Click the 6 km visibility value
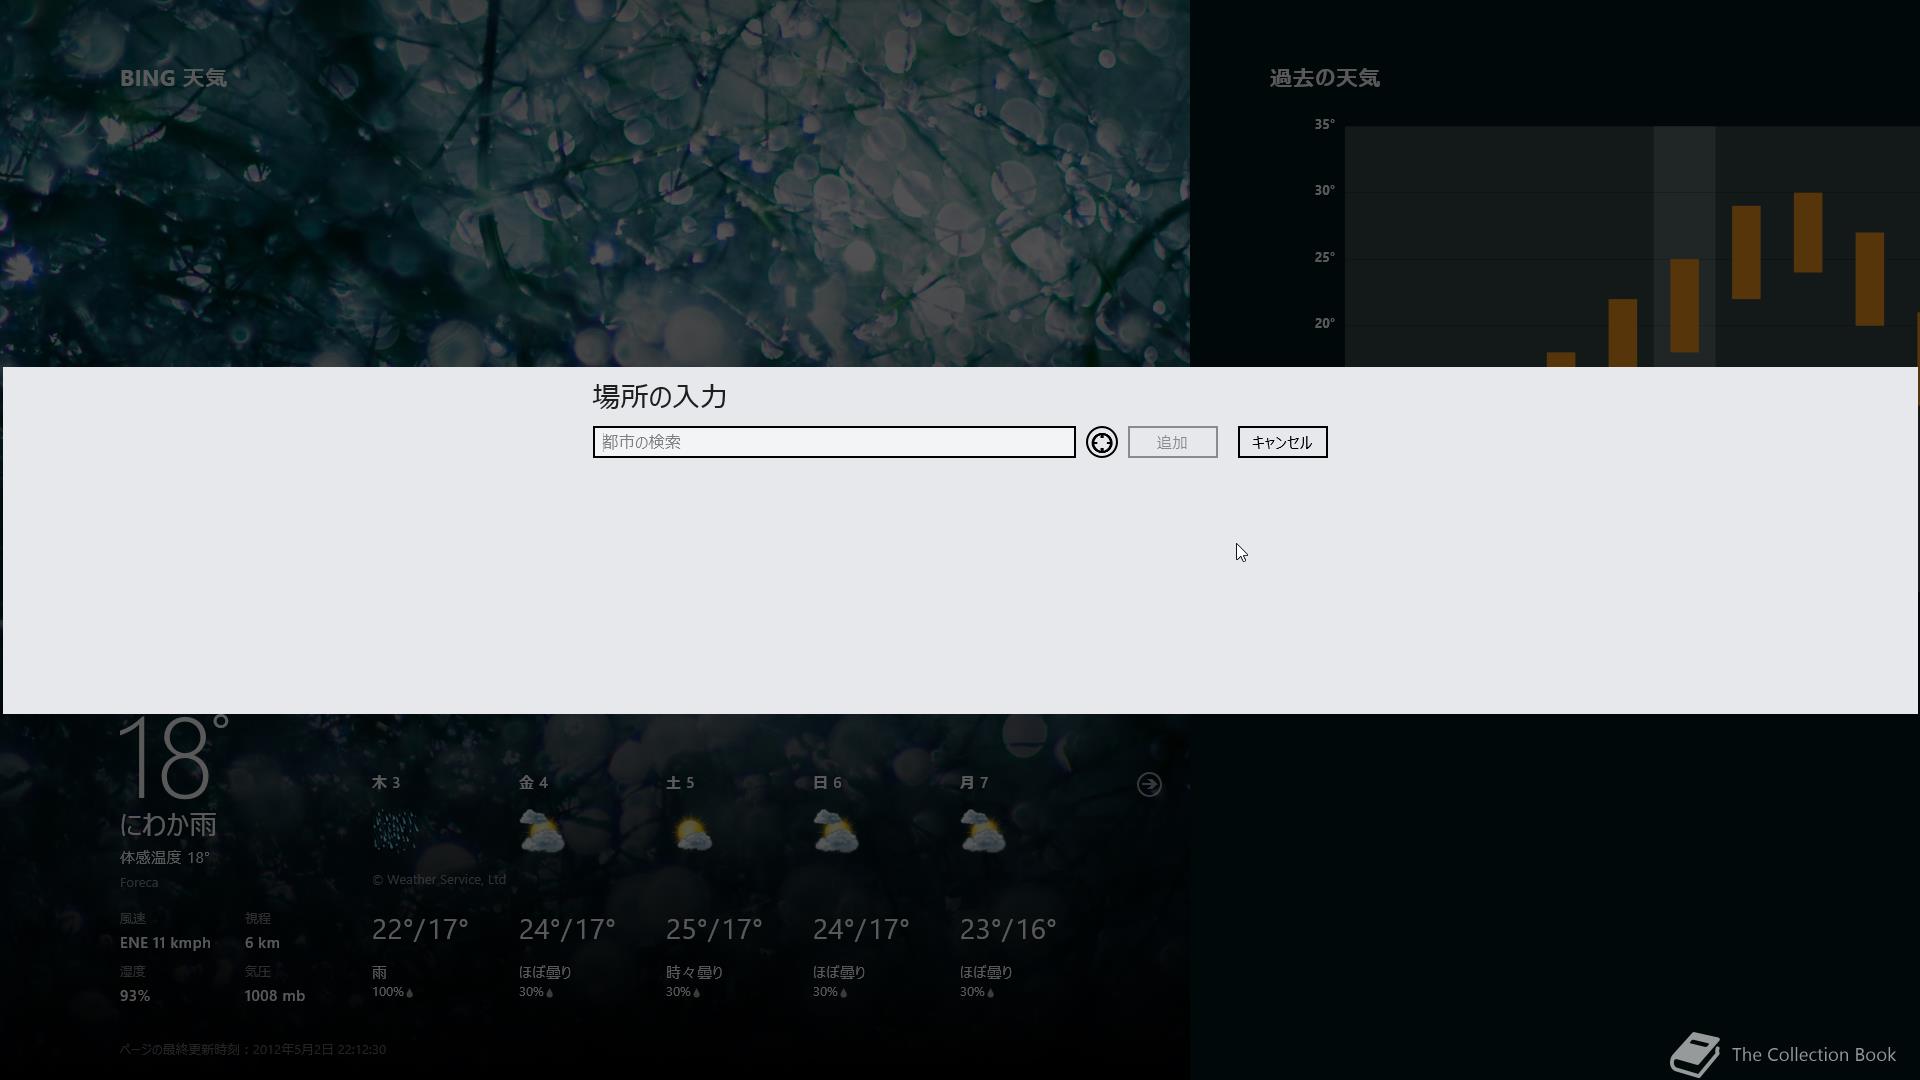The image size is (1920, 1080). [x=262, y=943]
